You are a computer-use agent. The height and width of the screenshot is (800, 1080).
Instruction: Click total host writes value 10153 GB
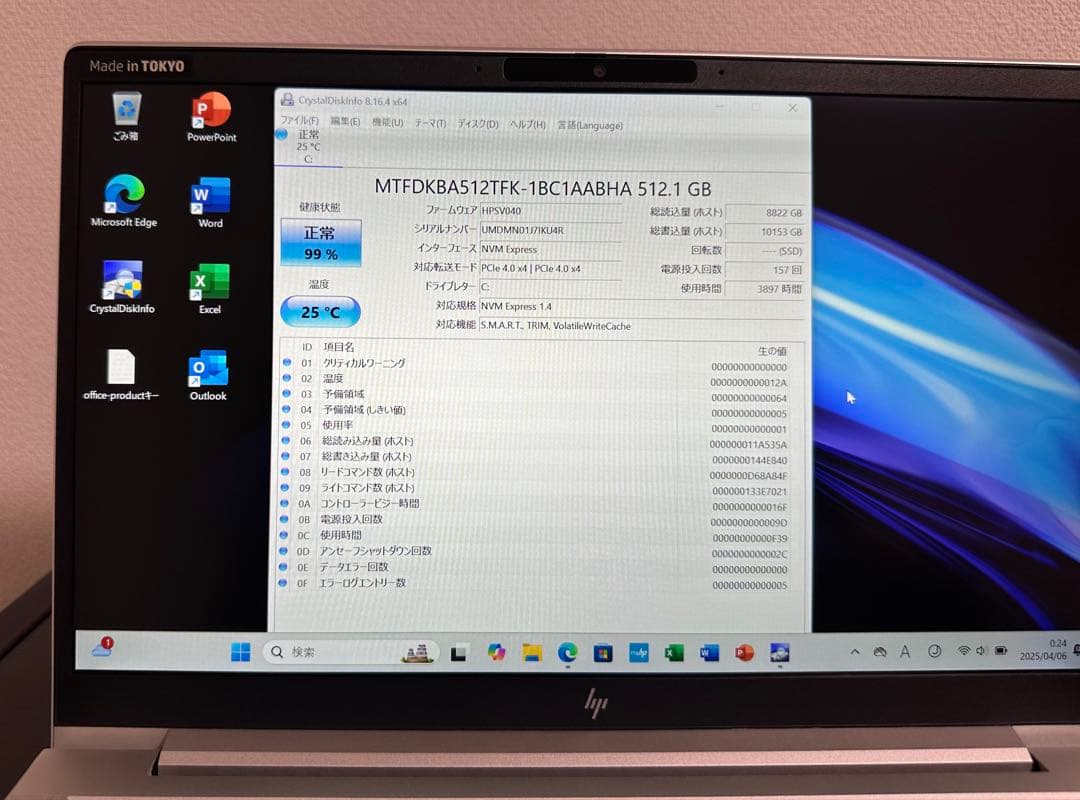point(765,232)
